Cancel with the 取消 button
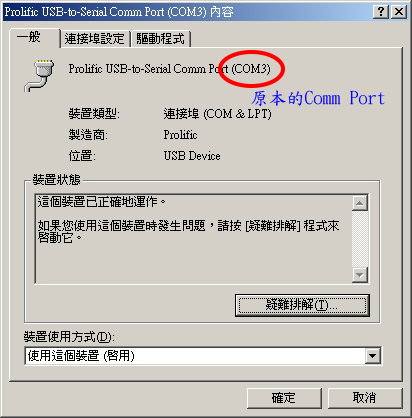 tap(365, 398)
